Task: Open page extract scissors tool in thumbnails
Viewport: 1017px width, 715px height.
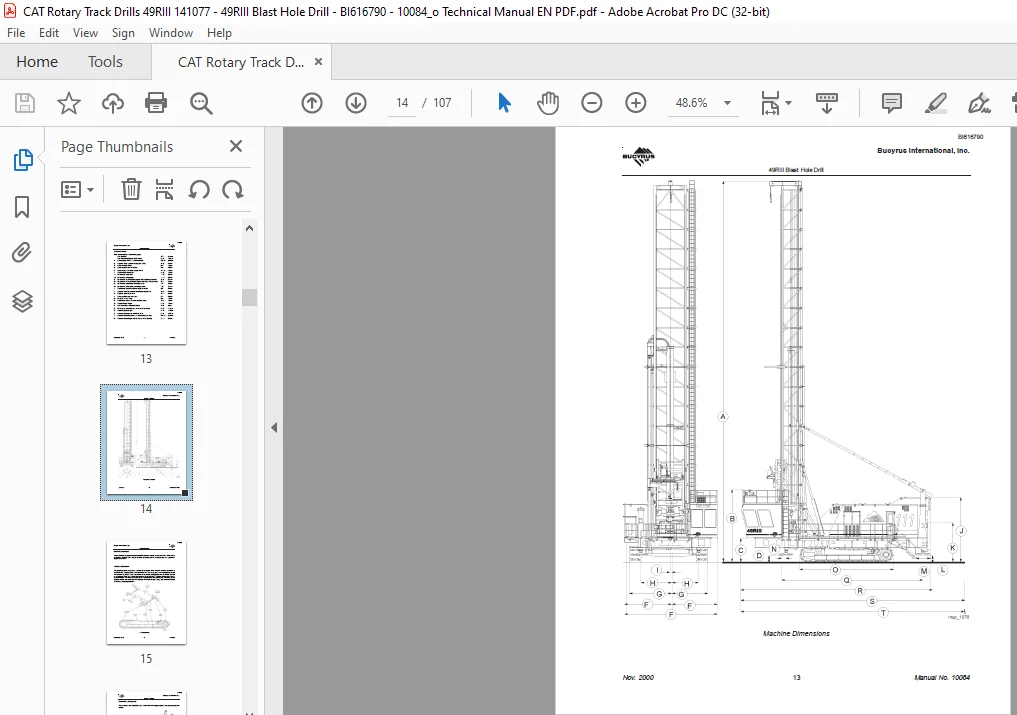Action: coord(165,189)
